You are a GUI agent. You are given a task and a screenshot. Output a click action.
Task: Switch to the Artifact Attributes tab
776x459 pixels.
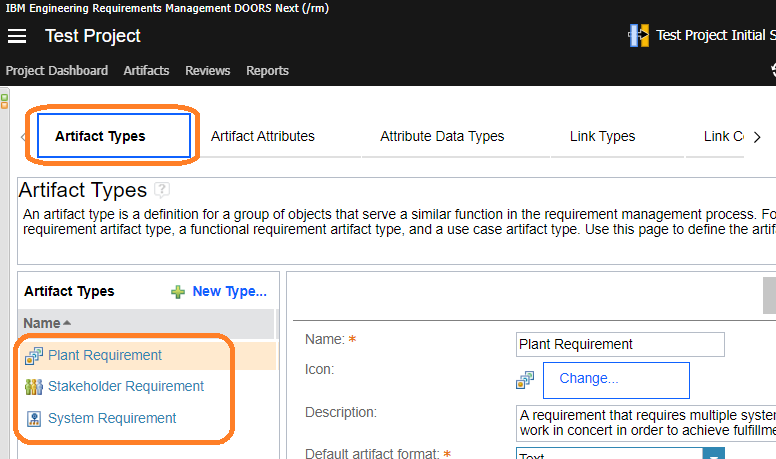coord(262,136)
